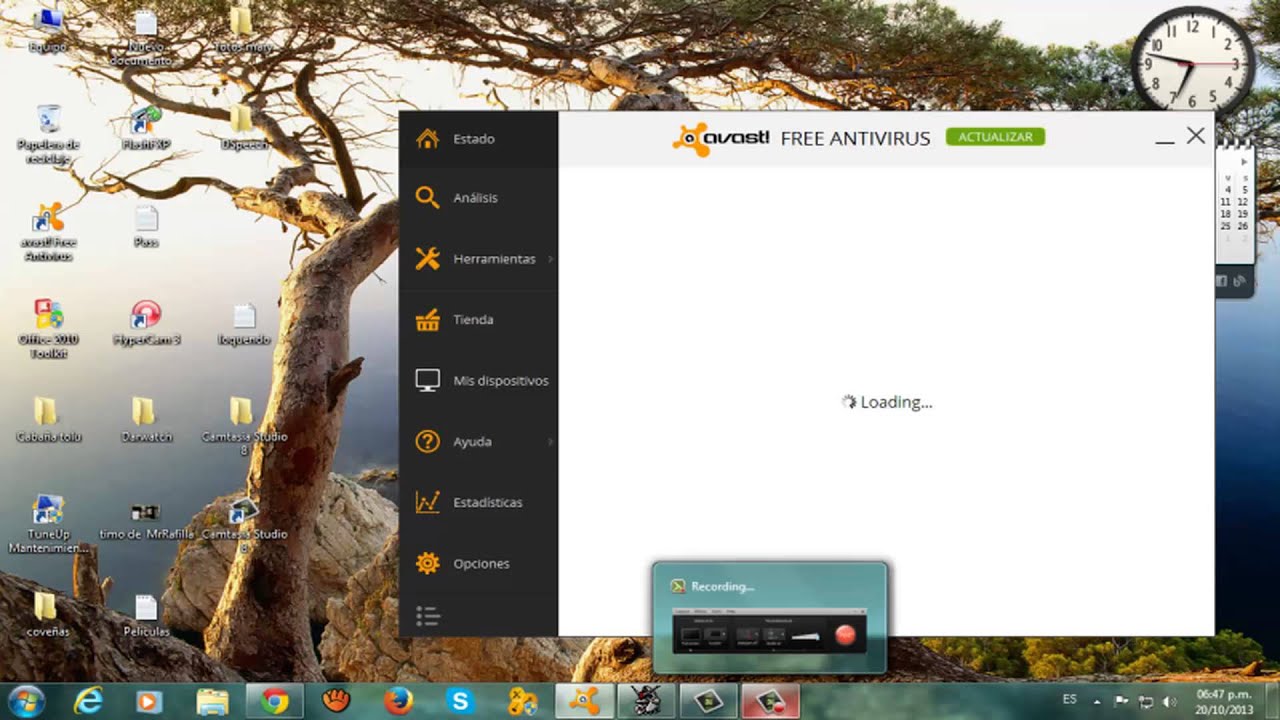Viewport: 1280px width, 720px height.
Task: Click the ES language indicator
Action: click(1070, 699)
